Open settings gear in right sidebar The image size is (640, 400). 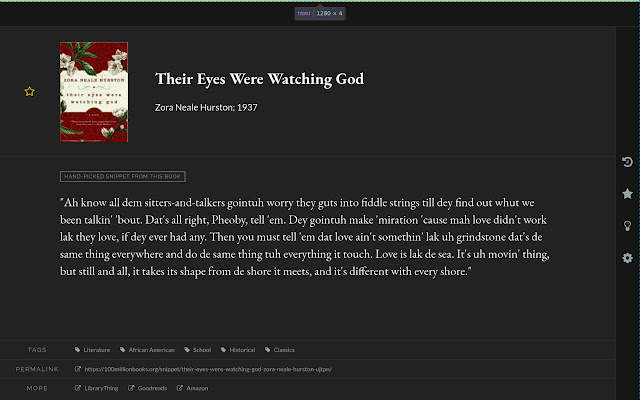tap(627, 258)
